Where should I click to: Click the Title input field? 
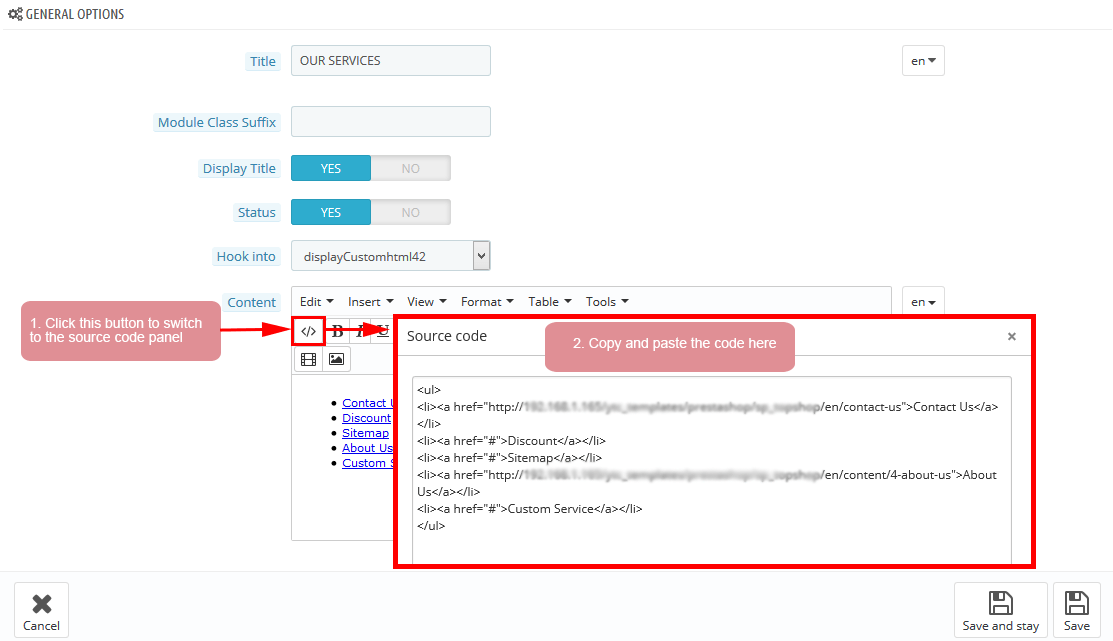390,60
